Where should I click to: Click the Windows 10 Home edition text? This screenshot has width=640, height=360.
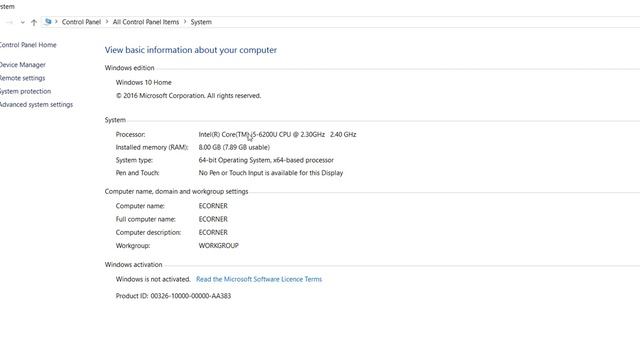[x=144, y=82]
